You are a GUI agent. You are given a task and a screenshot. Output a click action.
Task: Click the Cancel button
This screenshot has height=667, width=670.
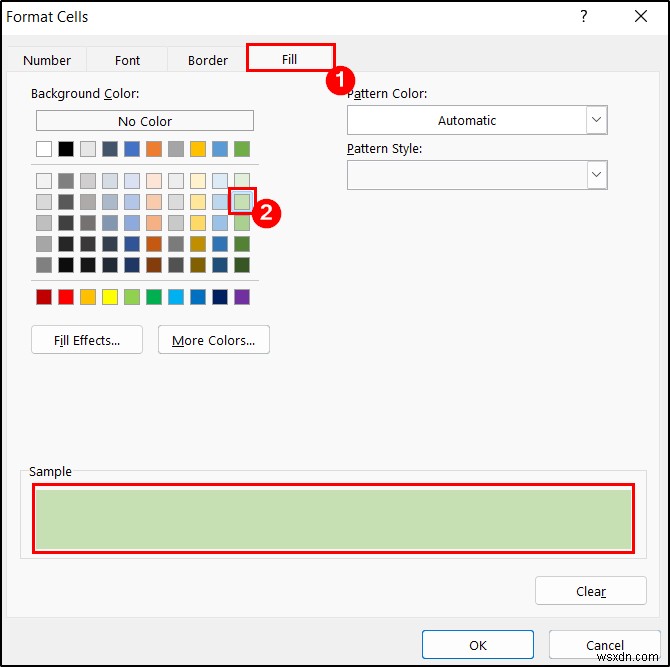tap(604, 645)
